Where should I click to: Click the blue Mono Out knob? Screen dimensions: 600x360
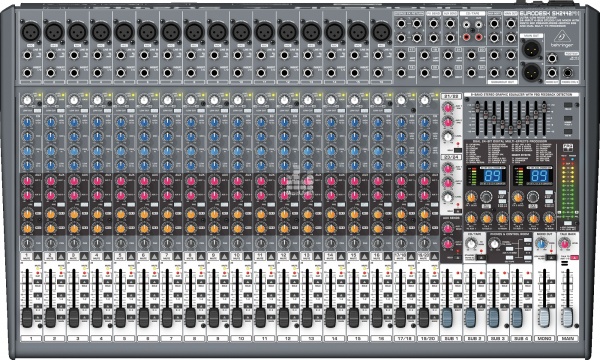(x=541, y=244)
